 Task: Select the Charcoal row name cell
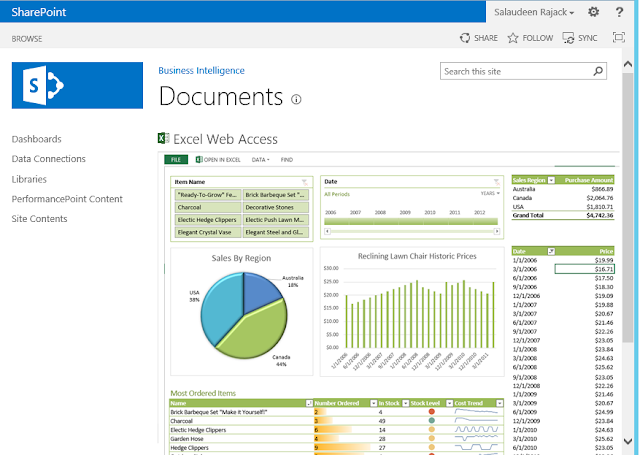[x=241, y=421]
